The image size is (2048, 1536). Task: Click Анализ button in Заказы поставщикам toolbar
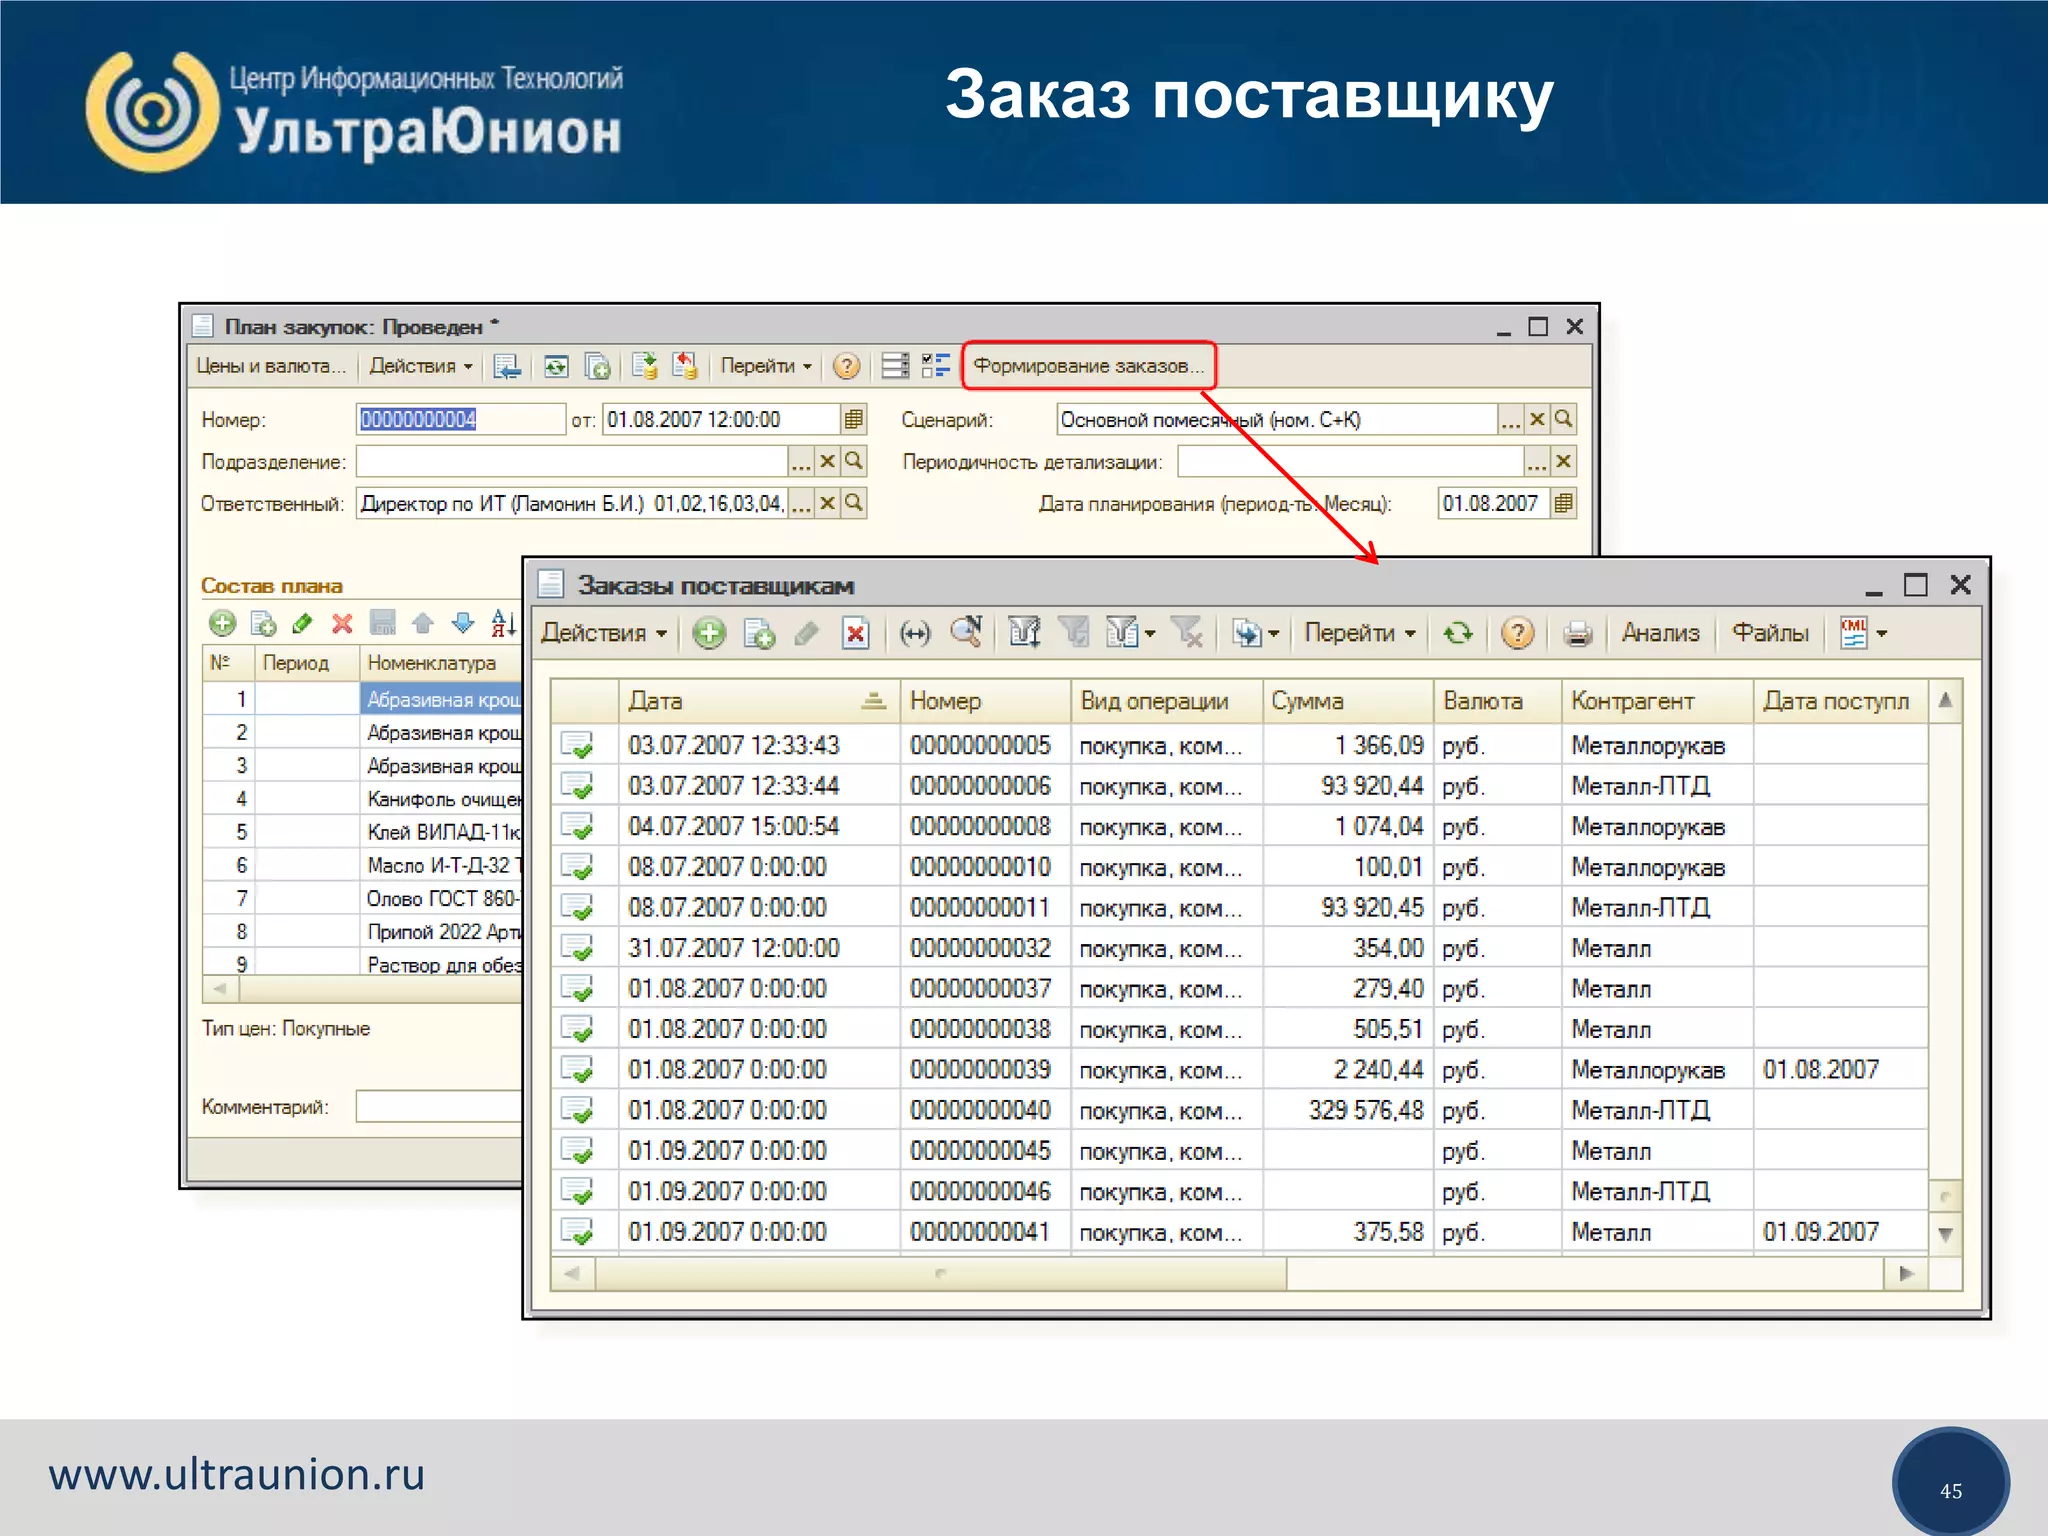(1660, 633)
